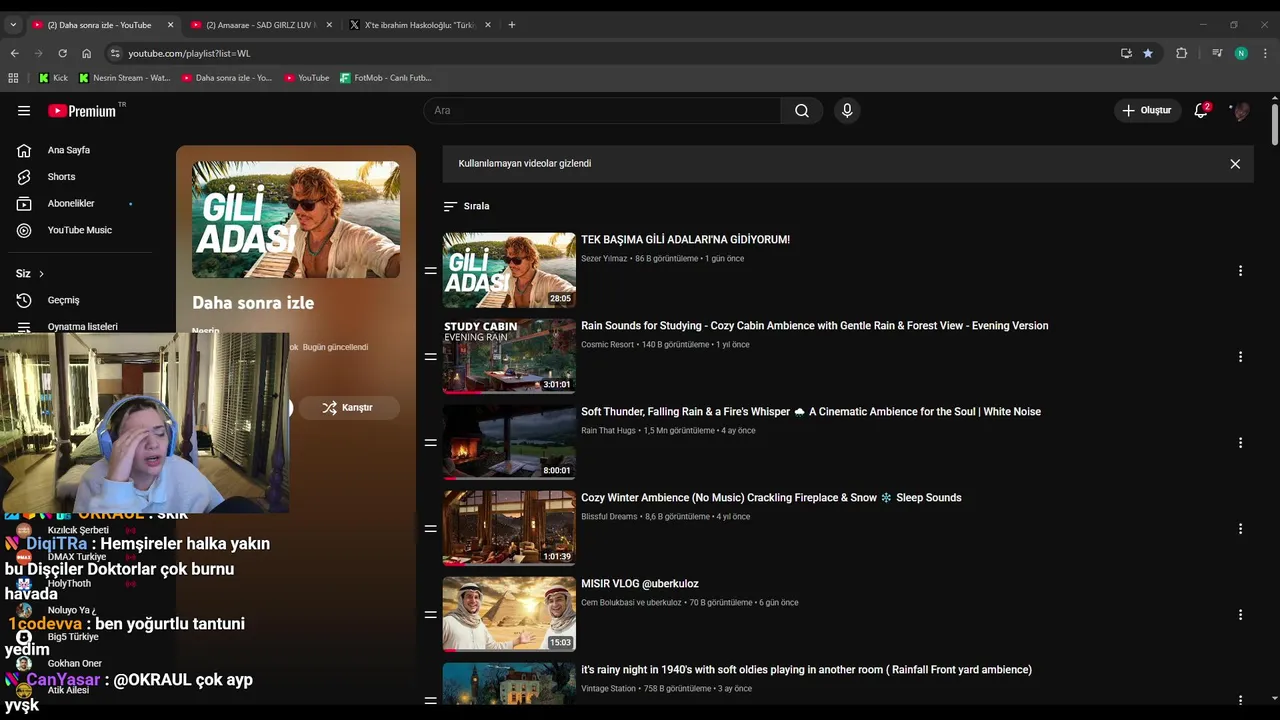Open options for Soft Thunder, Falling Rain video
Screen dimensions: 1280x720
click(x=1240, y=443)
